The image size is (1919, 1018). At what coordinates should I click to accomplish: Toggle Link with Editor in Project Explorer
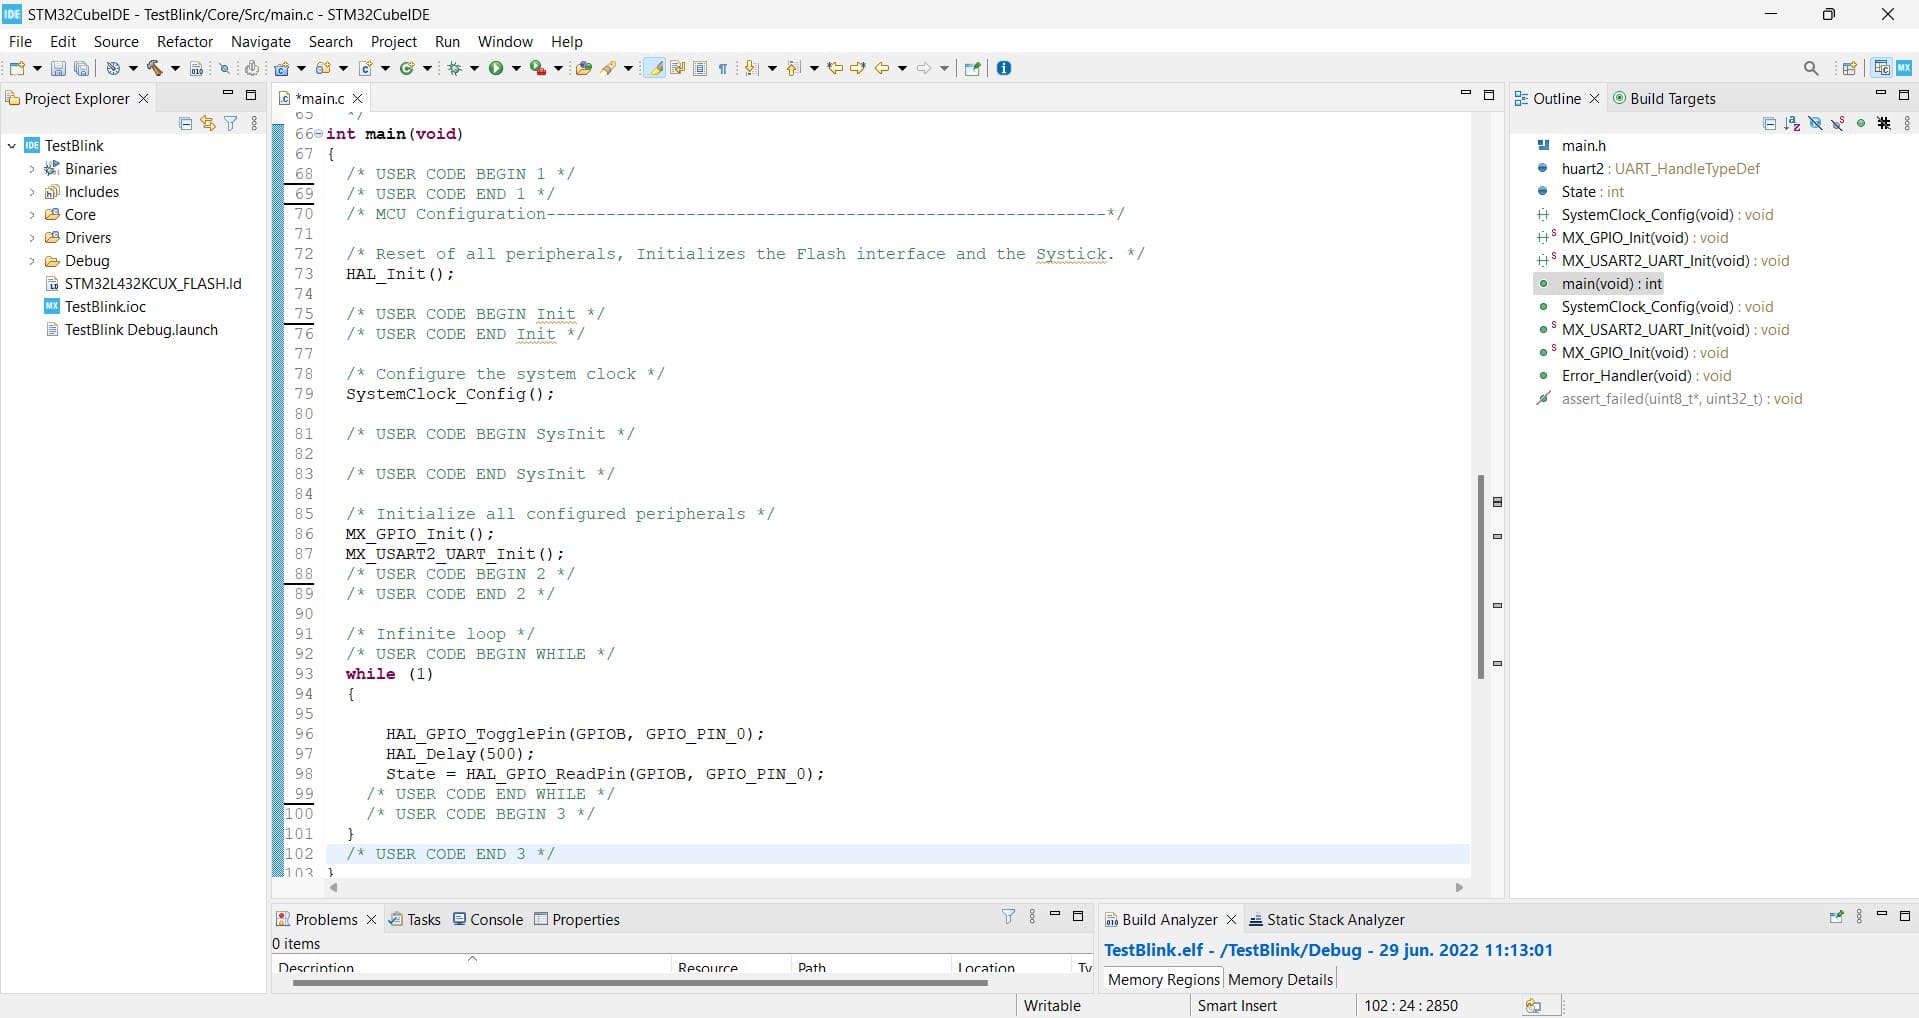[208, 123]
